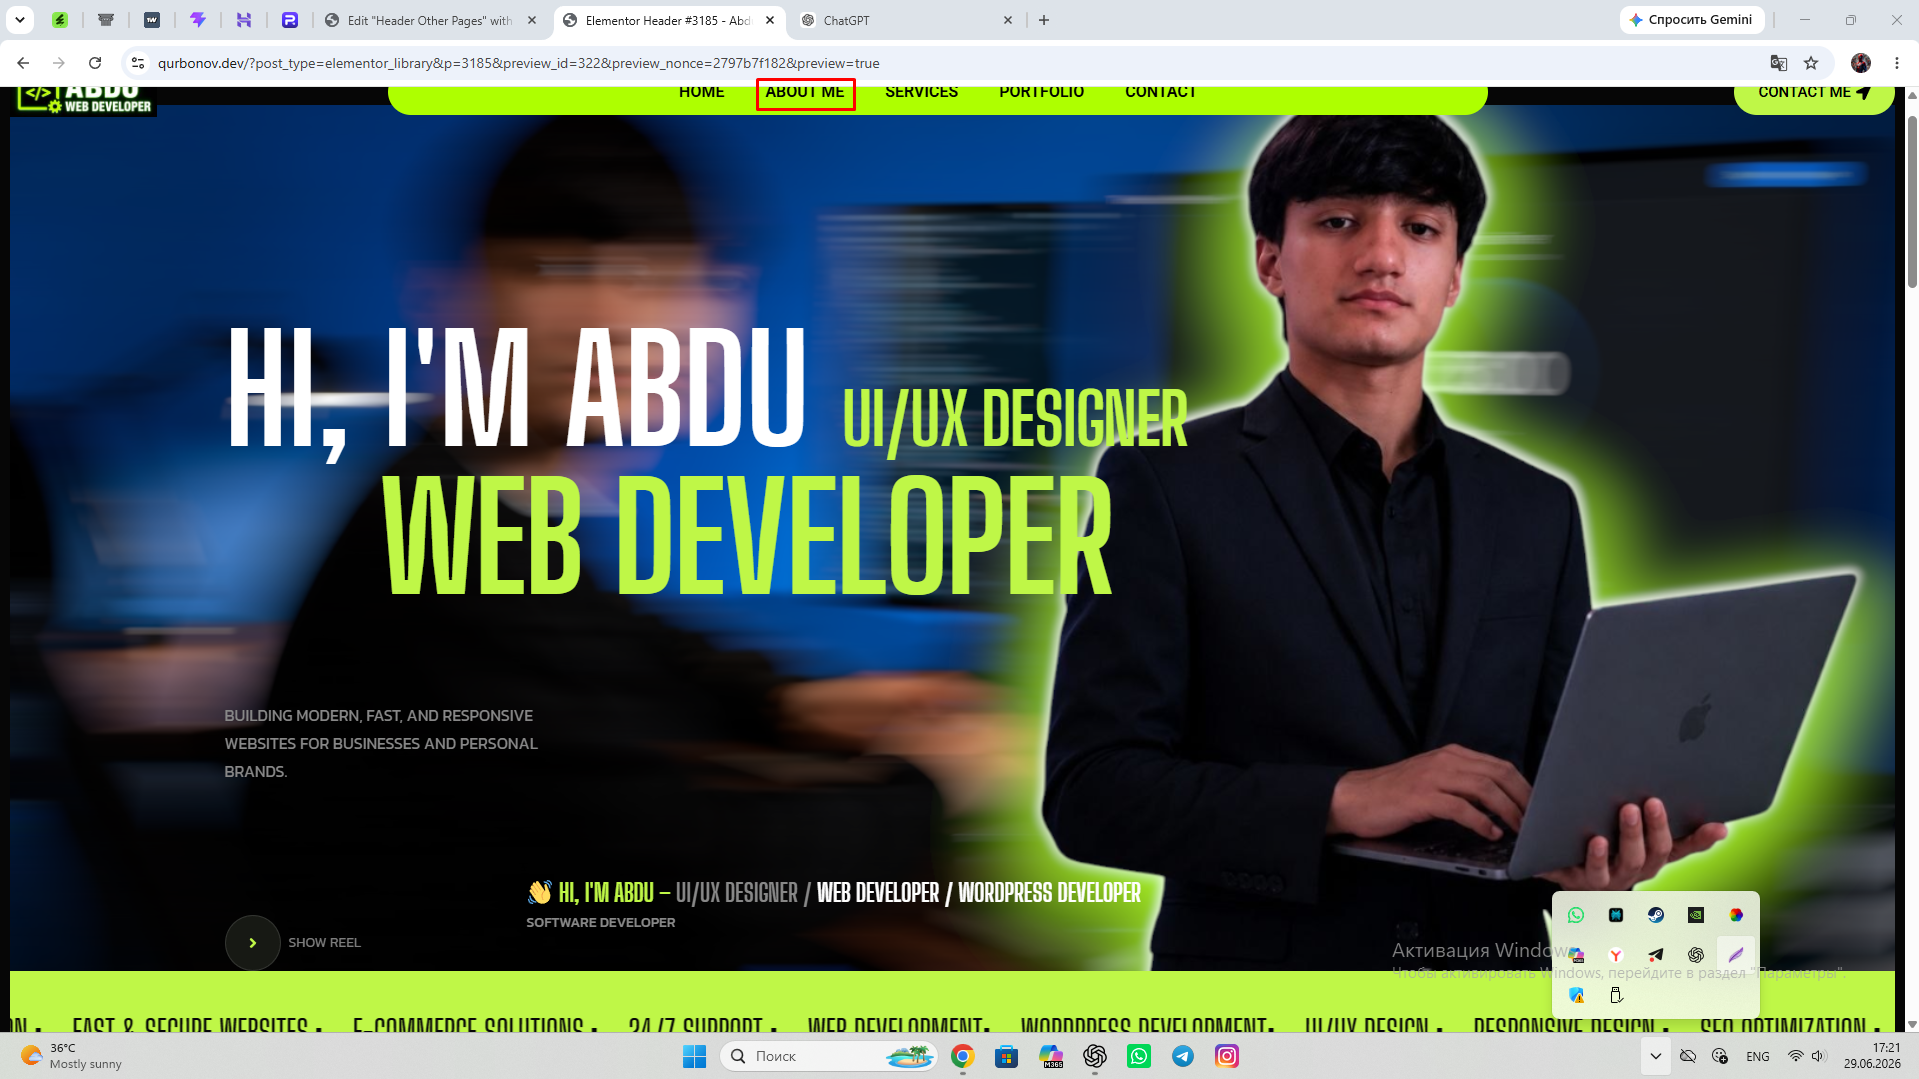1919x1079 pixels.
Task: Open the gray storefront pinned tab
Action: pyautogui.click(x=106, y=20)
